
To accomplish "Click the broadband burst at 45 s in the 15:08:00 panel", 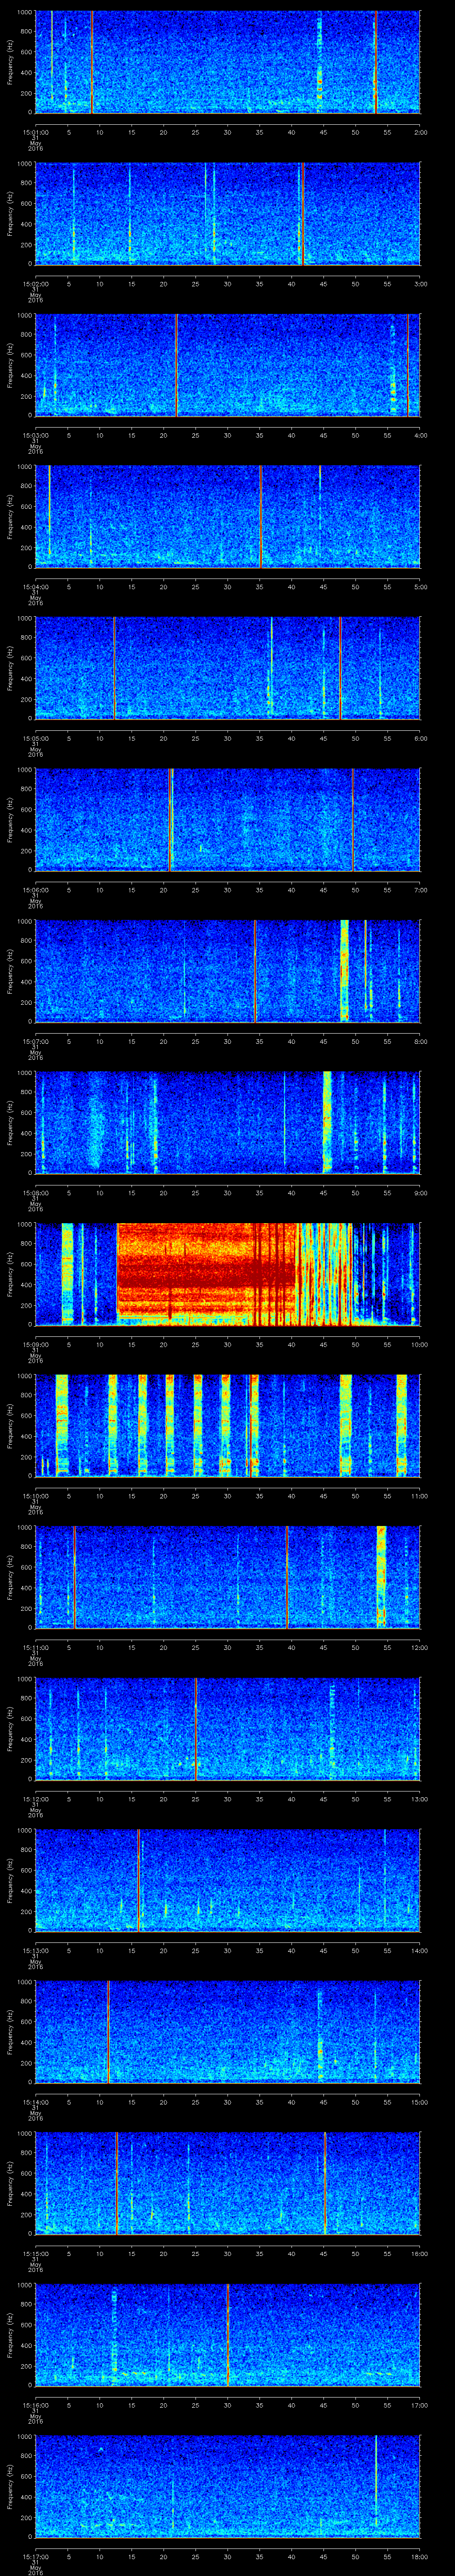I will 326,1122.
